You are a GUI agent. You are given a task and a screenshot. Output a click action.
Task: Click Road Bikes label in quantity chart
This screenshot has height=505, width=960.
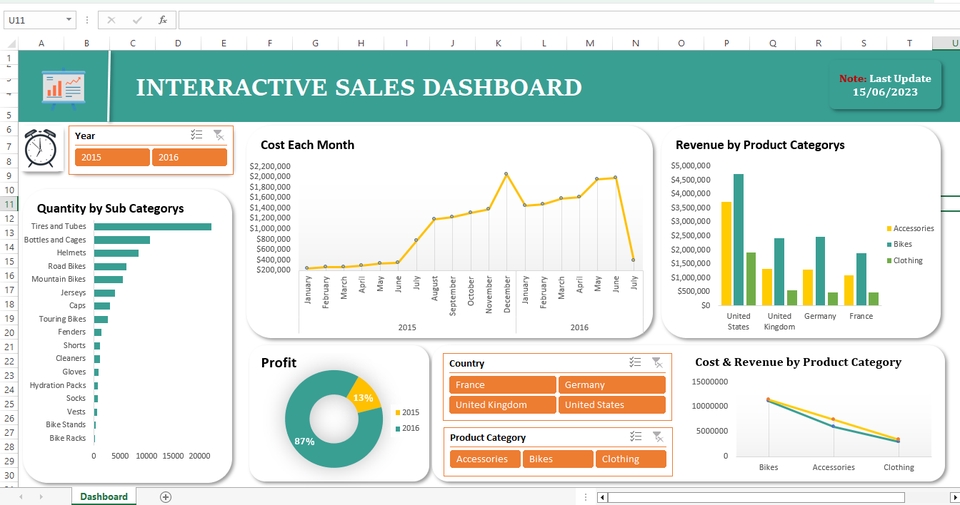tap(67, 266)
